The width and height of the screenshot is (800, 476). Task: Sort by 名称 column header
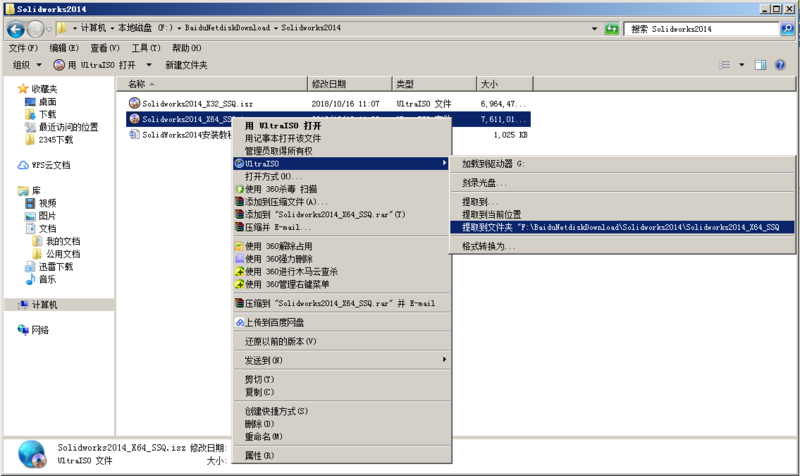click(x=212, y=84)
